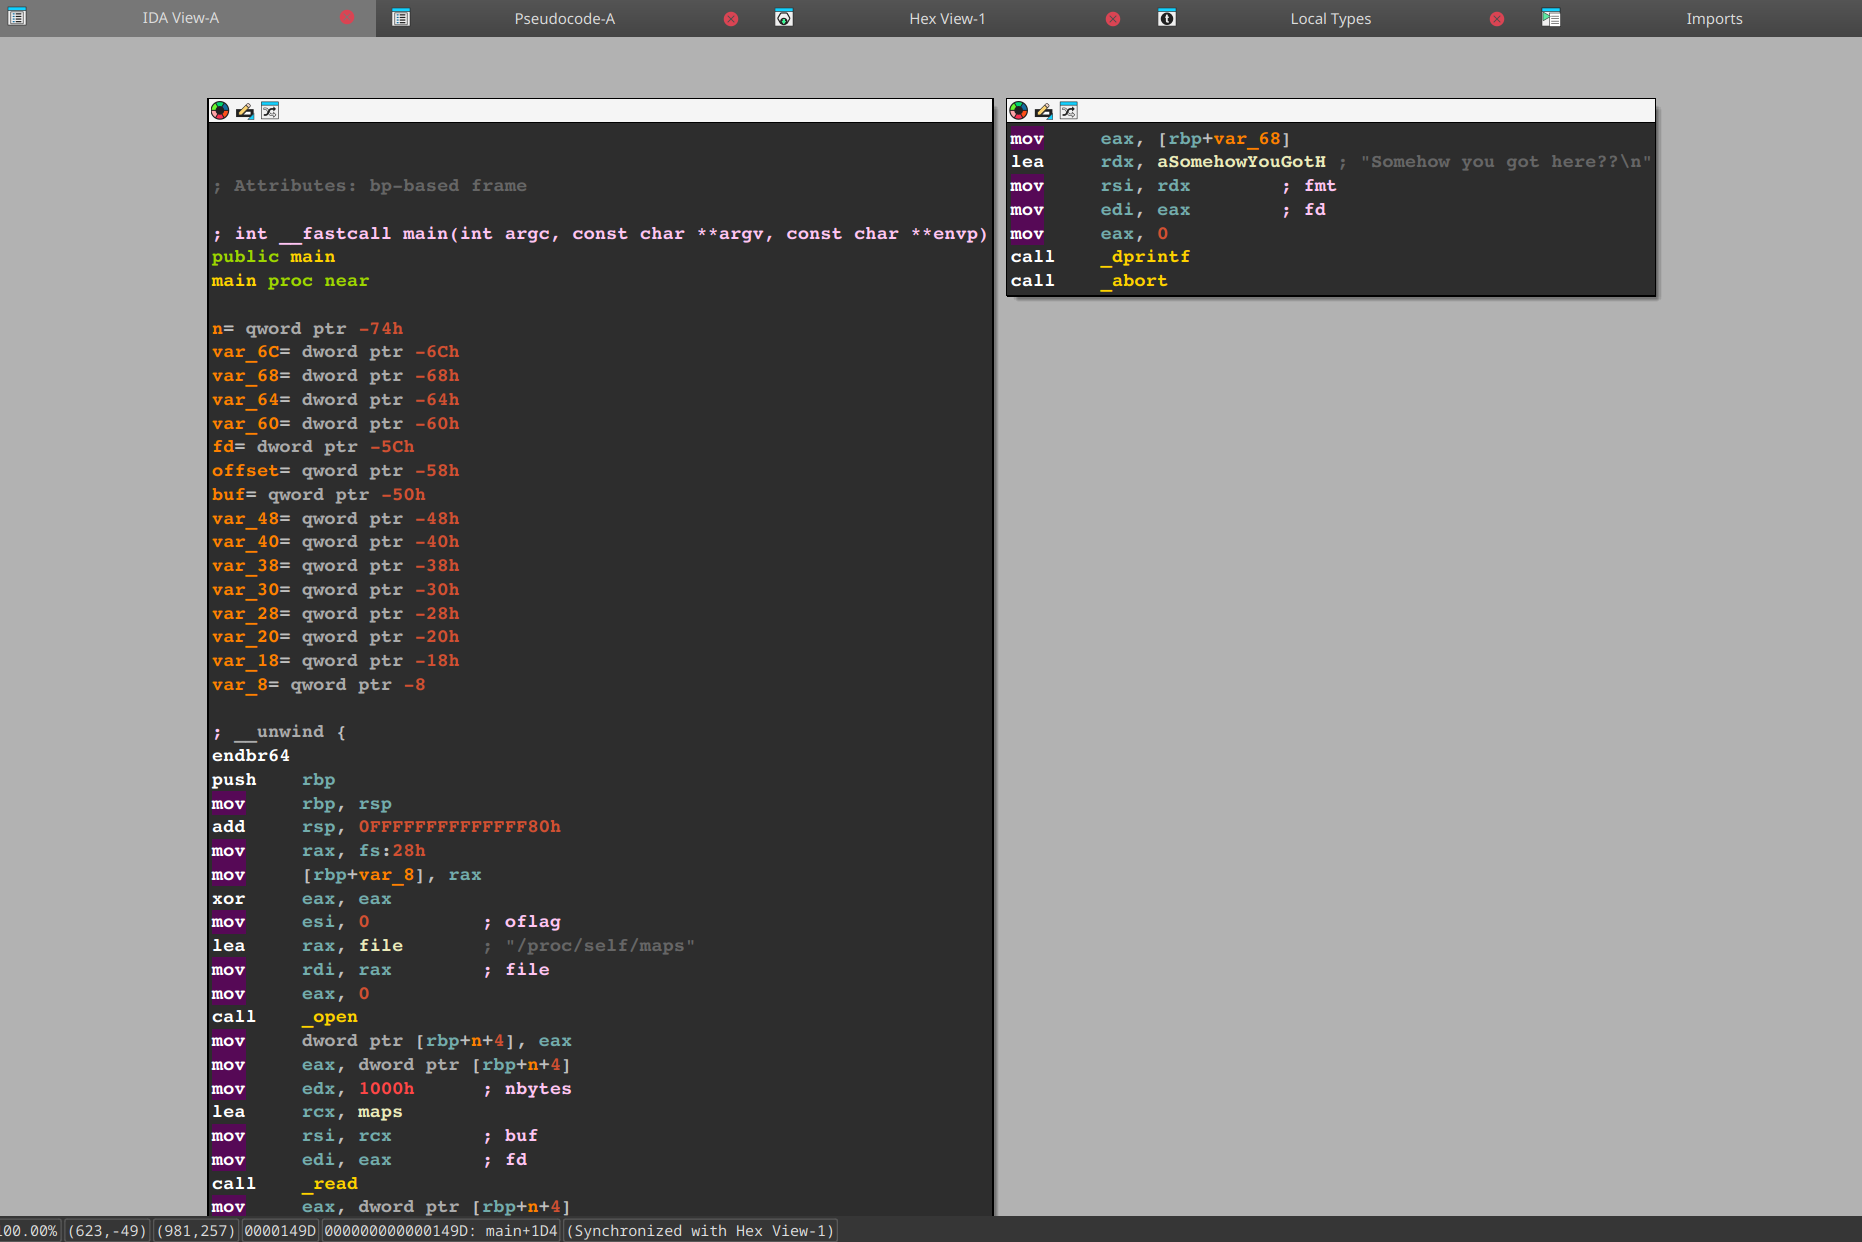The image size is (1862, 1242).
Task: Close the Pseudocode-A tab
Action: (x=731, y=19)
